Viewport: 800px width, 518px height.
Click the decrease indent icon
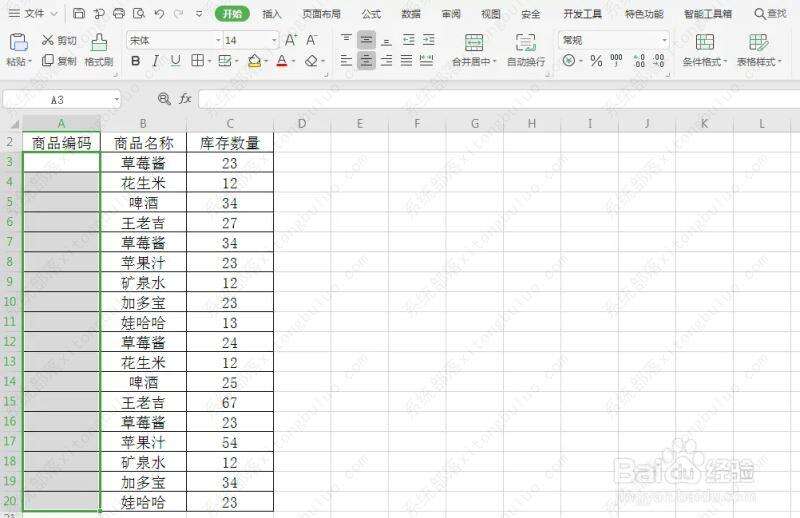coord(409,39)
